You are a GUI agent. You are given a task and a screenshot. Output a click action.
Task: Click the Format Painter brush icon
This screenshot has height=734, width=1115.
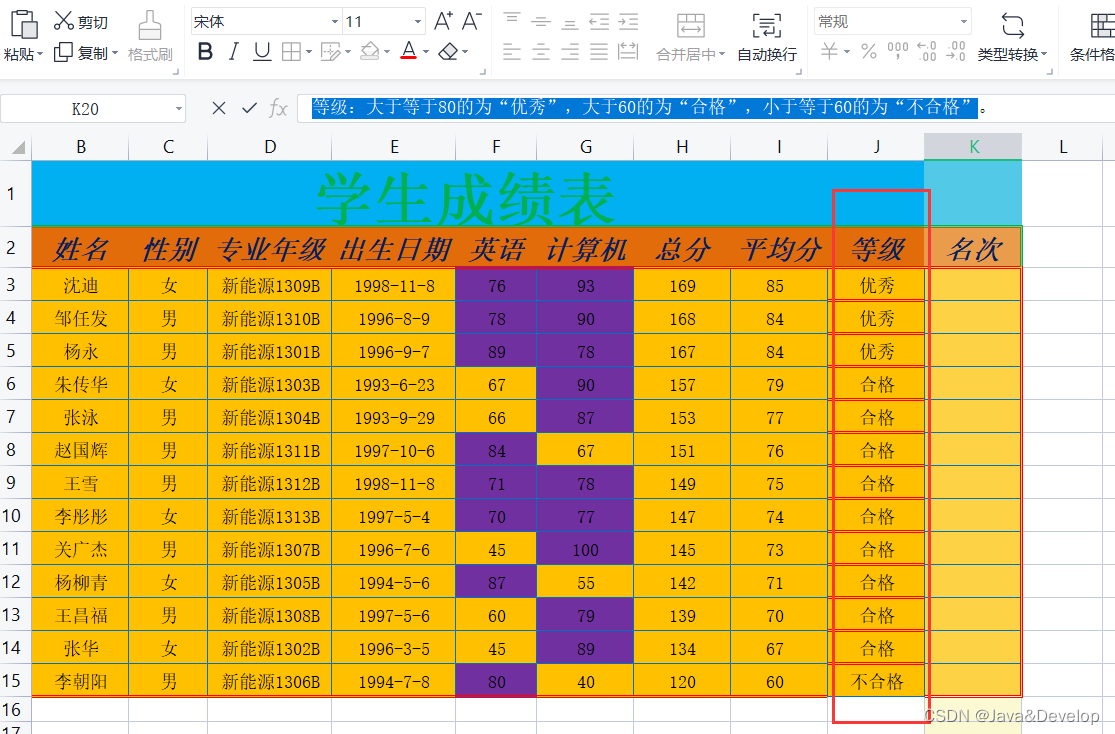(x=149, y=26)
